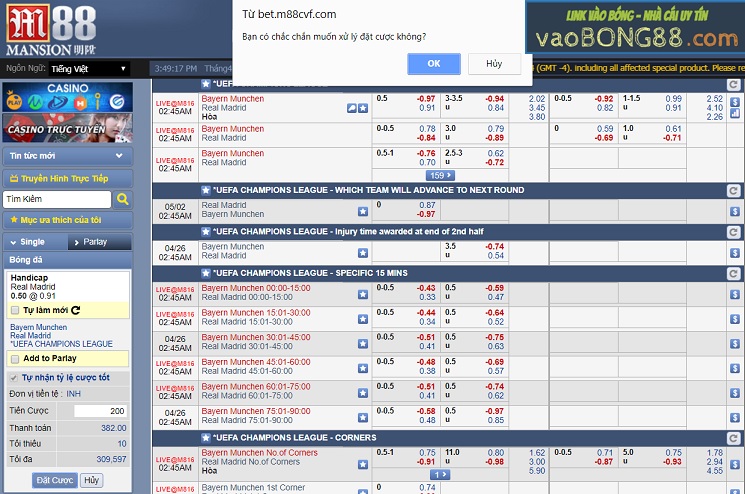The height and width of the screenshot is (494, 745).
Task: Check the Add to Parlay box
Action: [15, 358]
